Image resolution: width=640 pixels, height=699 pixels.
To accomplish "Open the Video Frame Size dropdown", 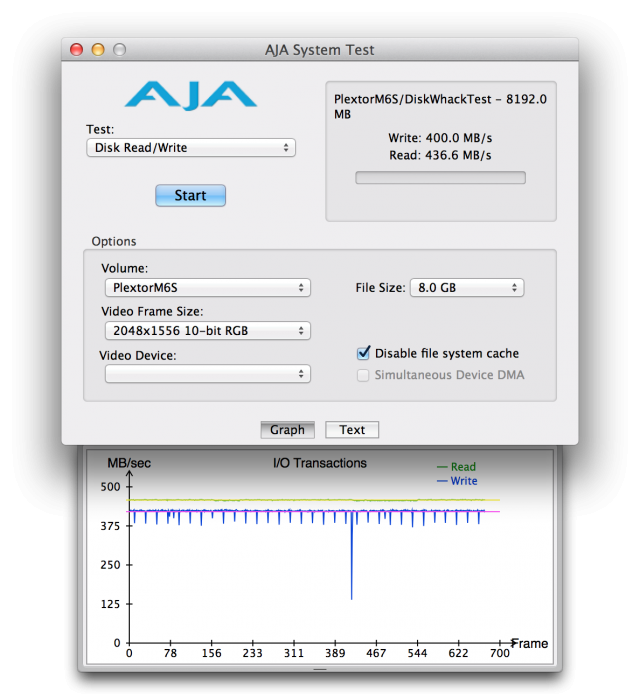I will tap(208, 331).
